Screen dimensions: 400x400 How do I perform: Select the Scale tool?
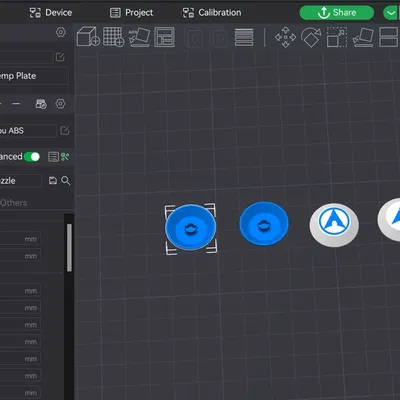coord(337,37)
